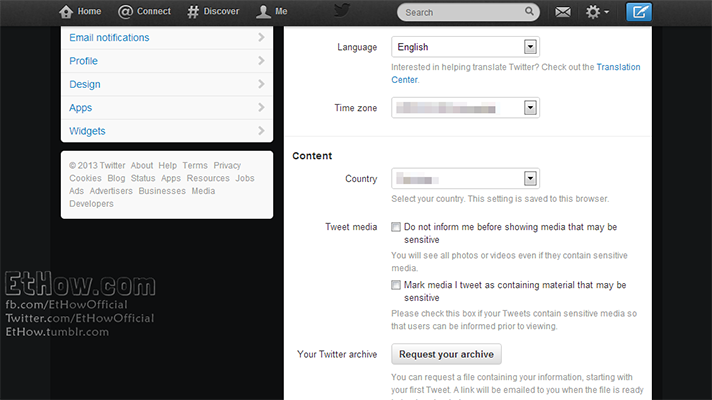The height and width of the screenshot is (400, 712).
Task: Check 'Mark media I tweet' as sensitive
Action: [x=396, y=285]
